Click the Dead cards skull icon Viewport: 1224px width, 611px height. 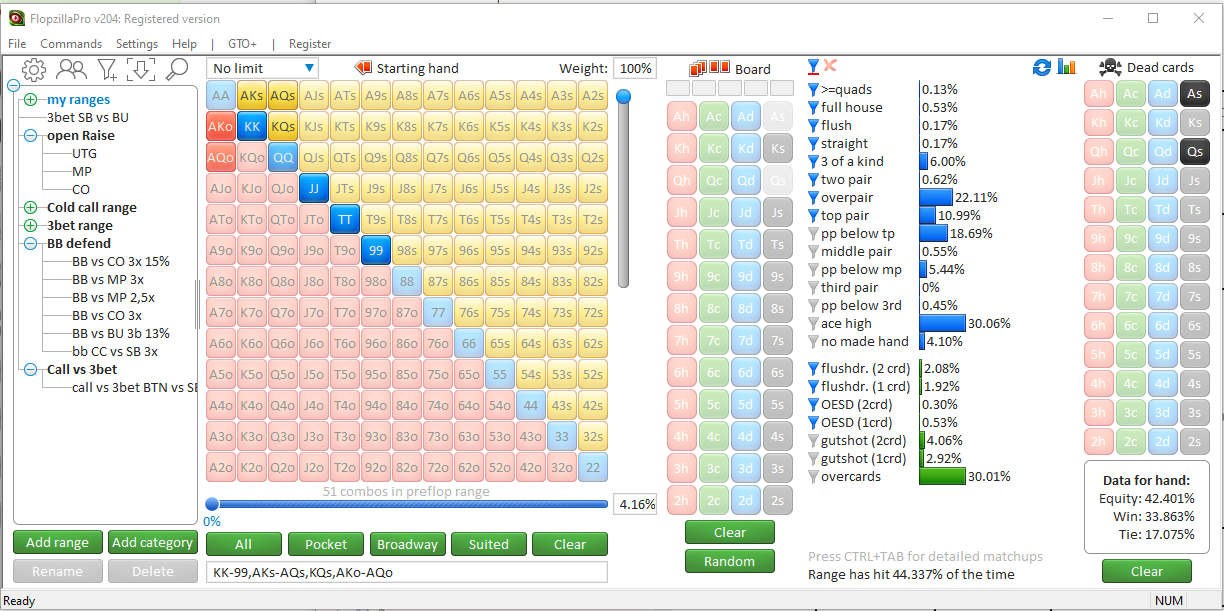[1109, 67]
